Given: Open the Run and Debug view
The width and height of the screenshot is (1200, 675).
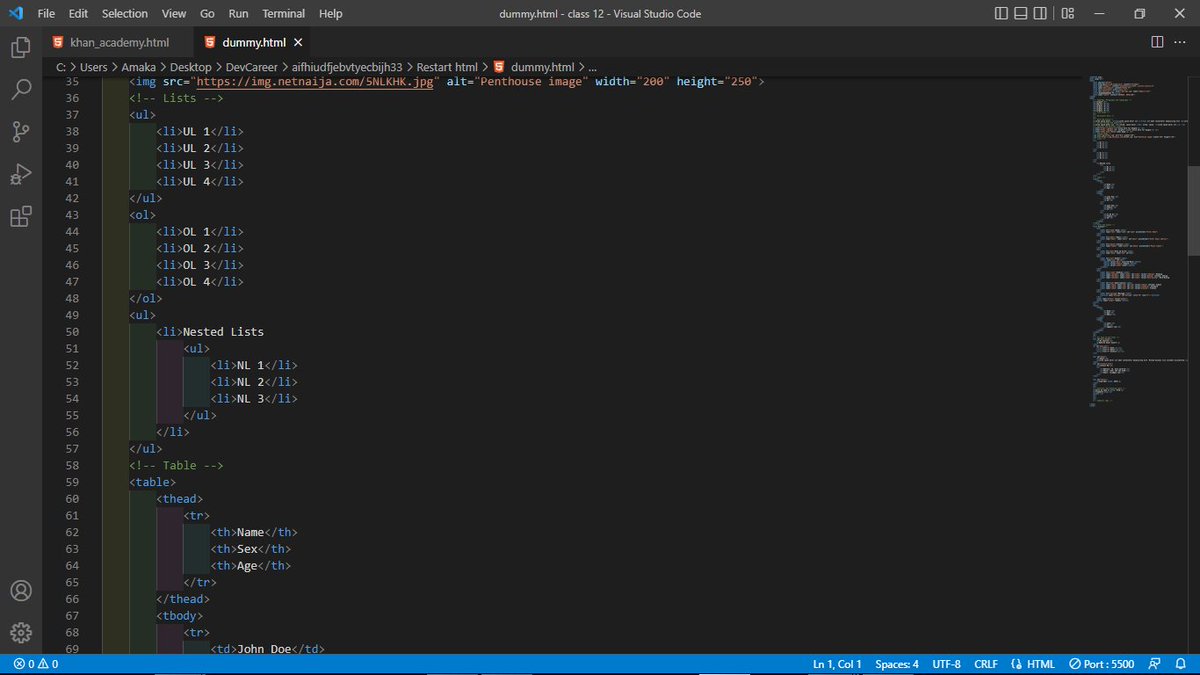Looking at the screenshot, I should pos(21,175).
